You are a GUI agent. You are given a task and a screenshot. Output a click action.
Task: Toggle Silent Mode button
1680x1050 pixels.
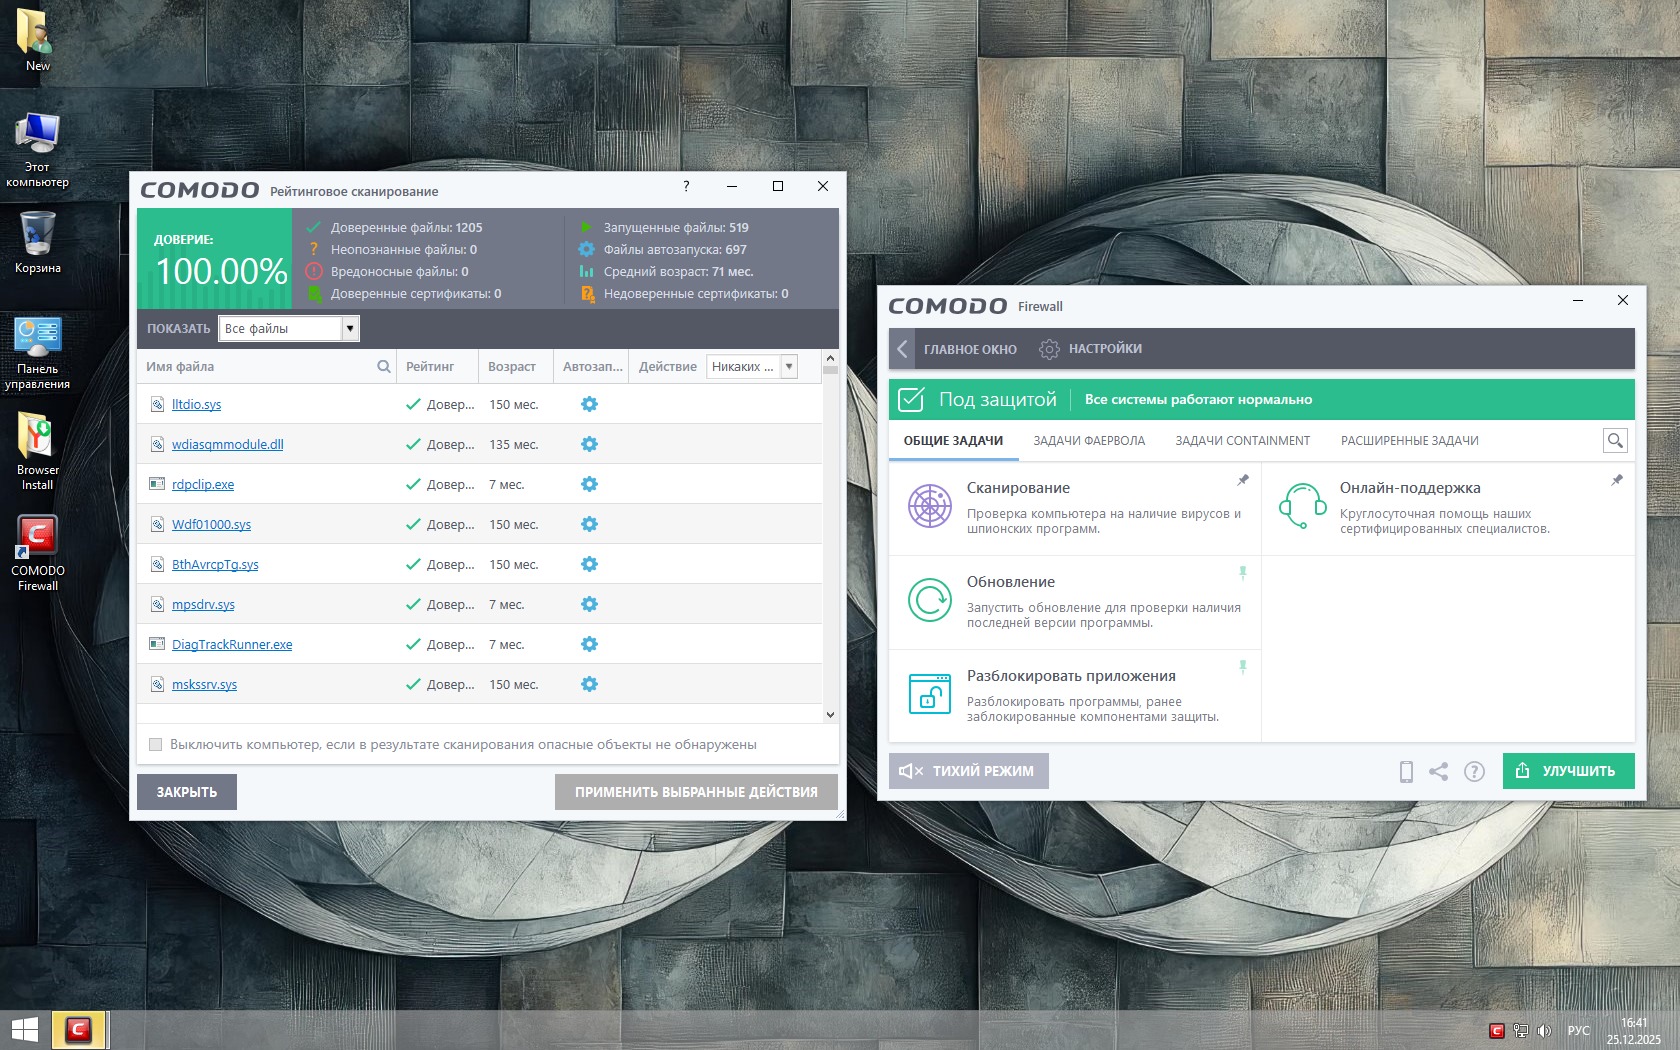968,771
